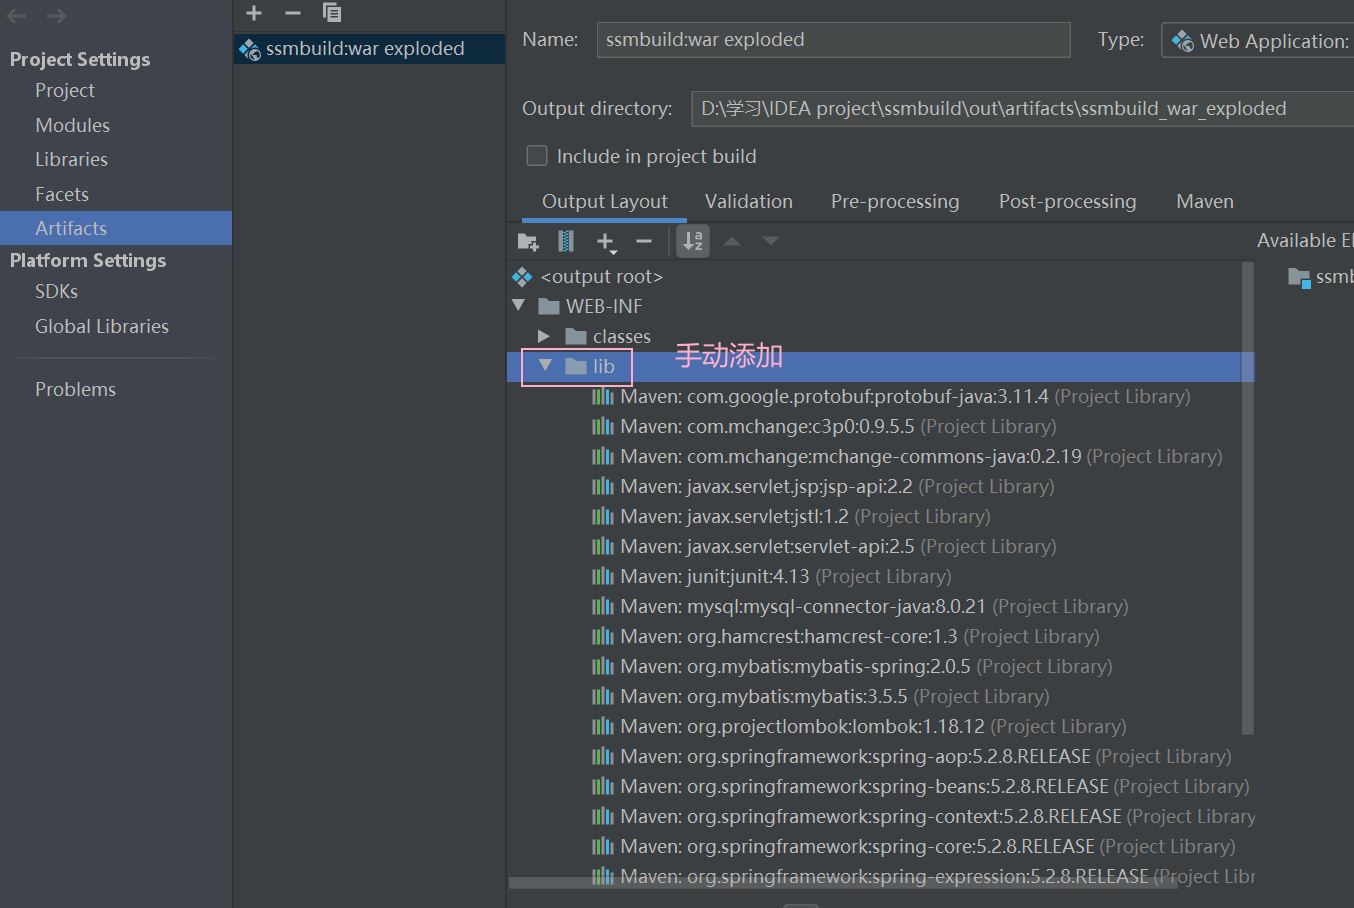This screenshot has width=1354, height=908.
Task: Move selected element up
Action: [x=732, y=241]
